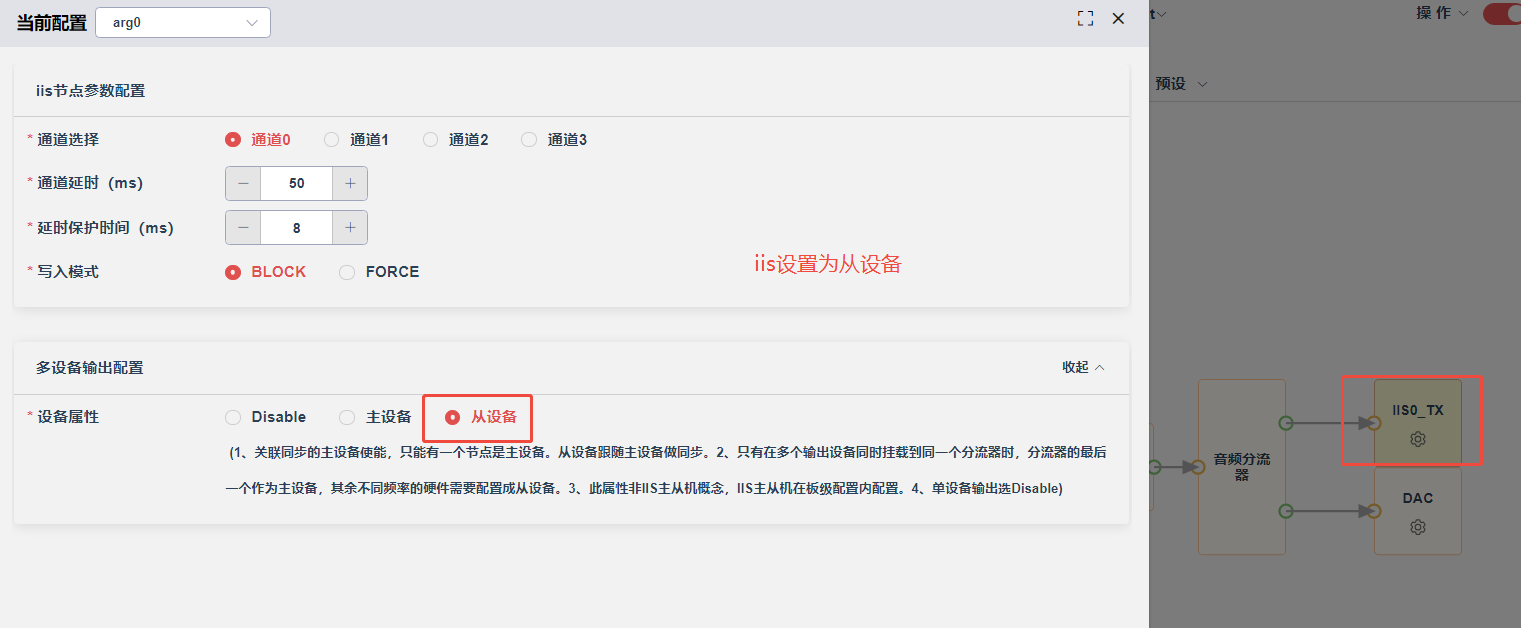Click the 延时保护时间 value input field
Viewport: 1521px width, 628px height.
(296, 228)
